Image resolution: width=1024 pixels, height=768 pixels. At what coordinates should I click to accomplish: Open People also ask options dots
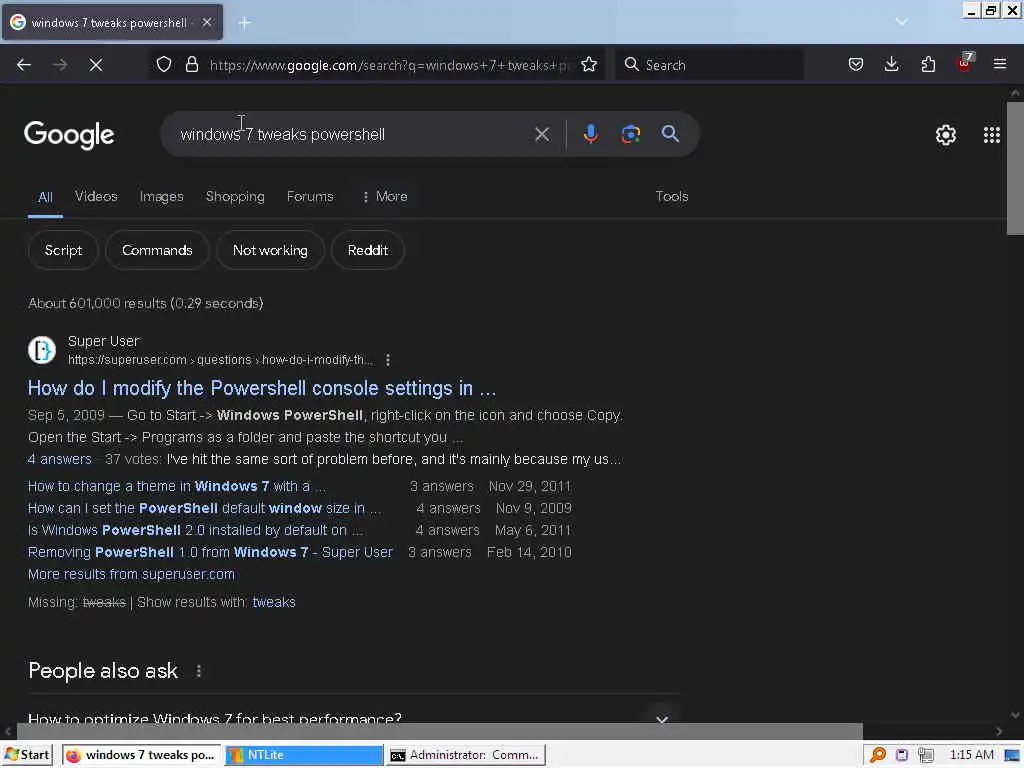click(x=199, y=671)
